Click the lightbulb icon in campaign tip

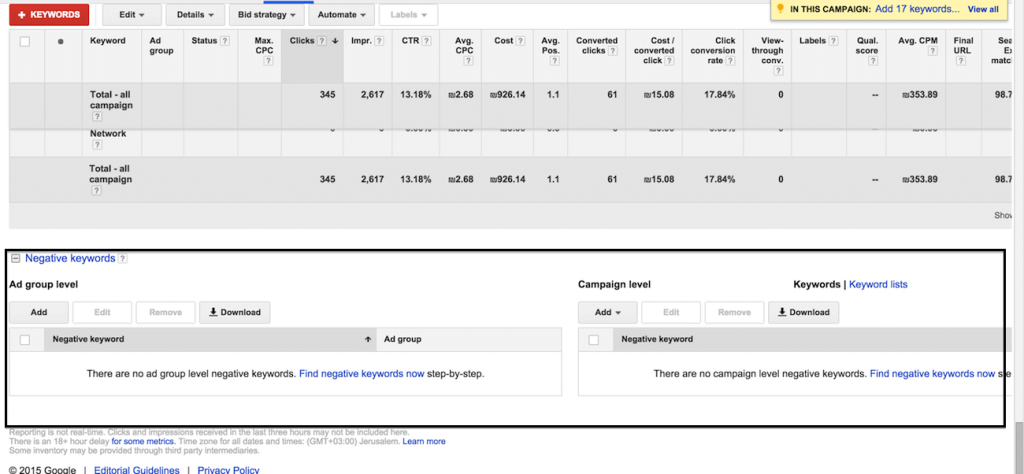point(780,9)
